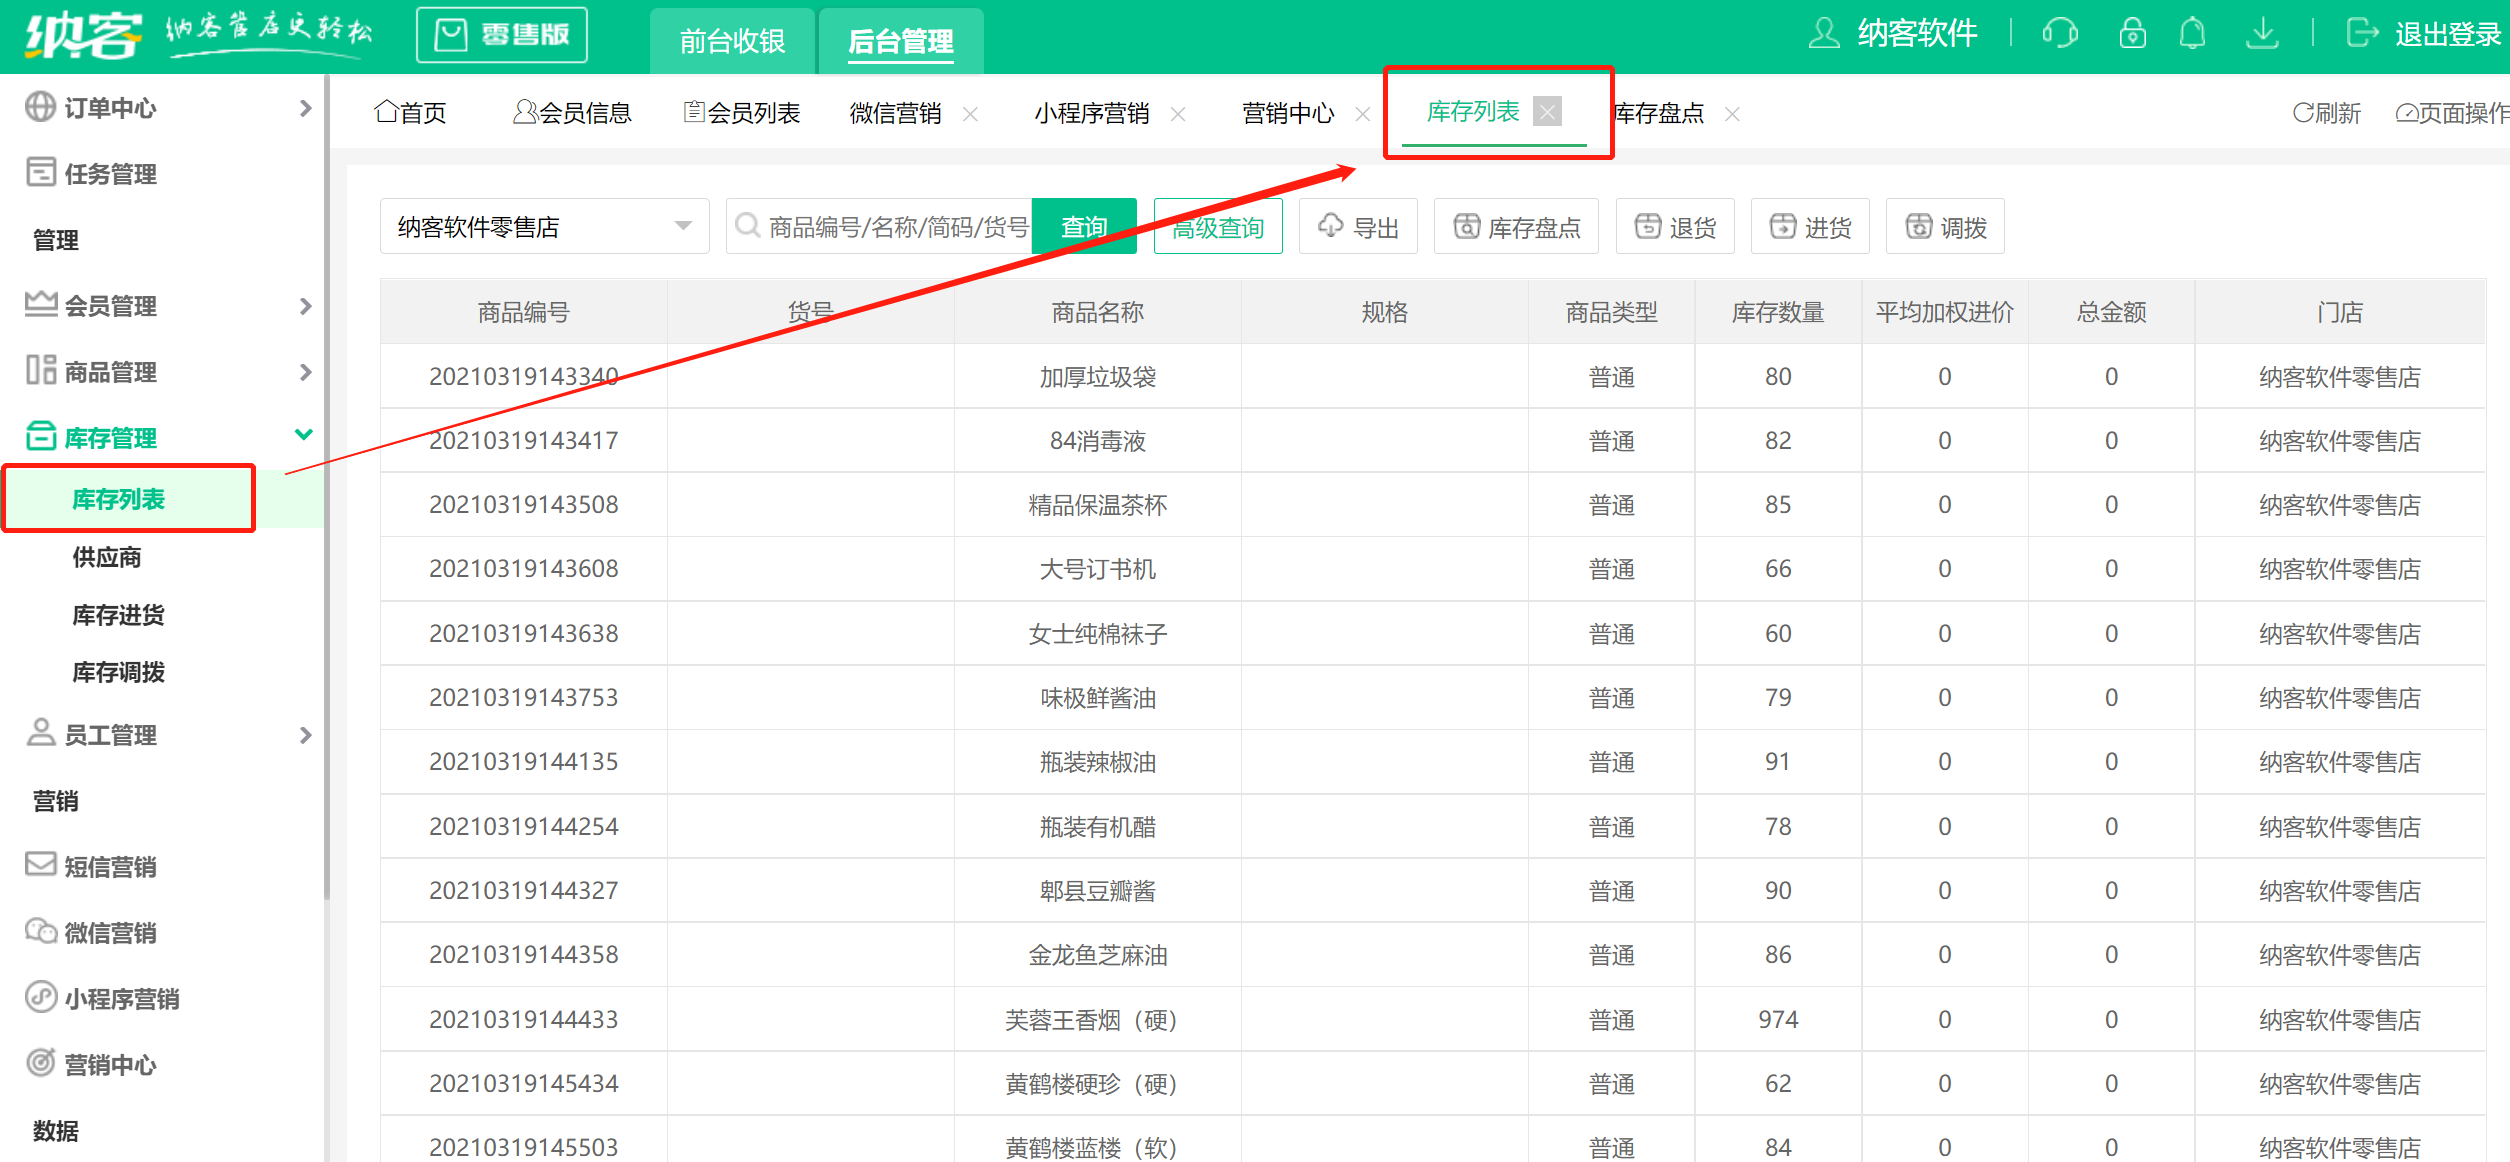Expand the 会员管理 sidebar section
This screenshot has width=2510, height=1162.
[x=112, y=306]
